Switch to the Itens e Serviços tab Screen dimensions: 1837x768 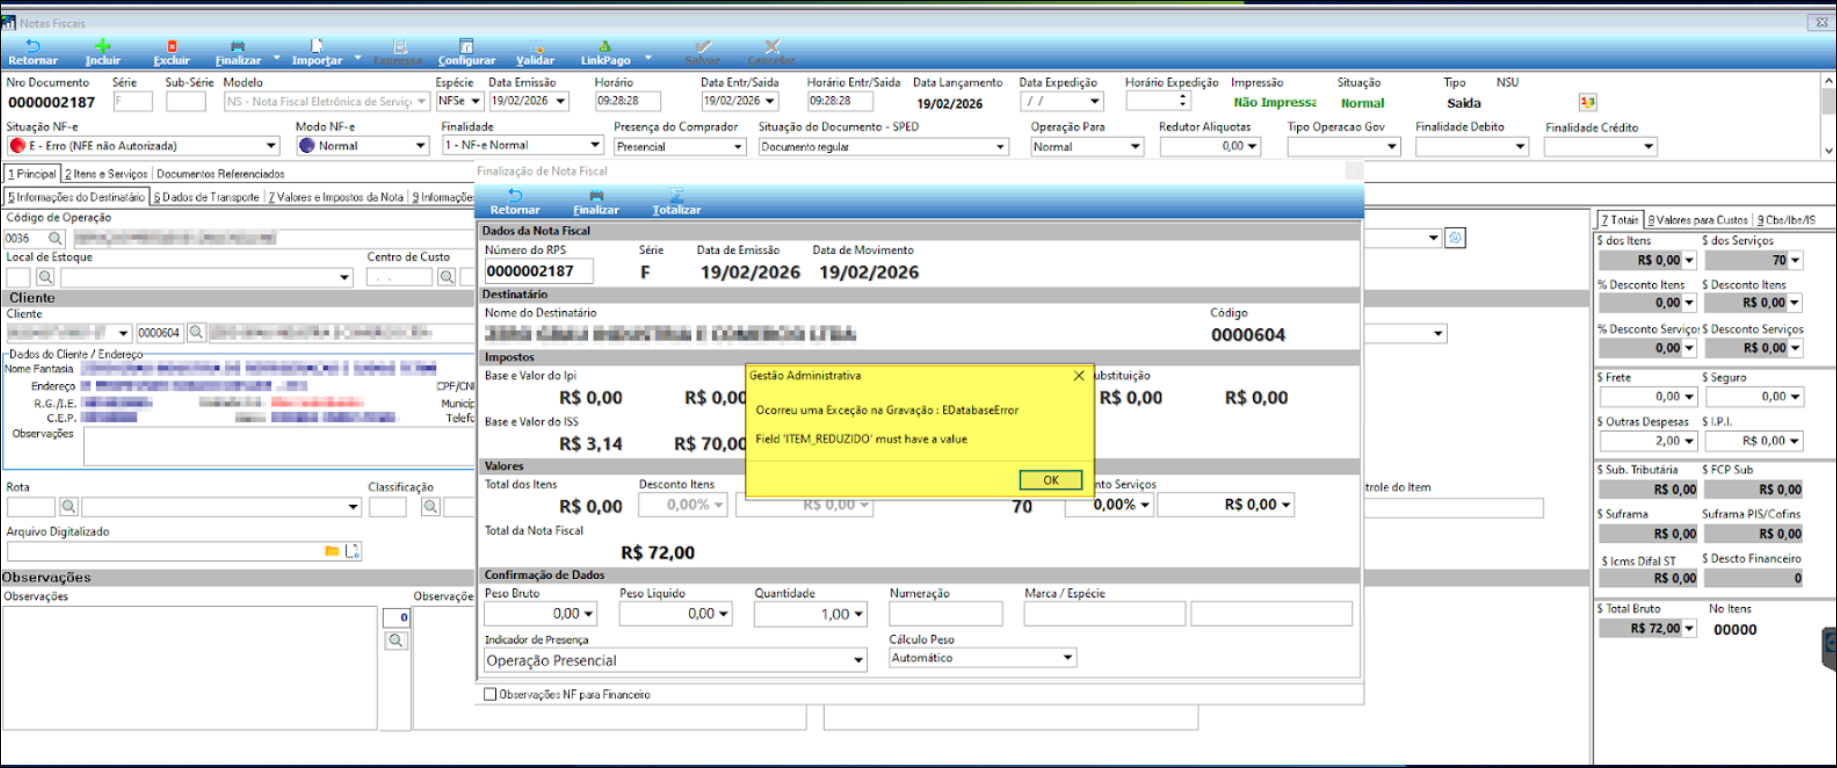pyautogui.click(x=106, y=174)
